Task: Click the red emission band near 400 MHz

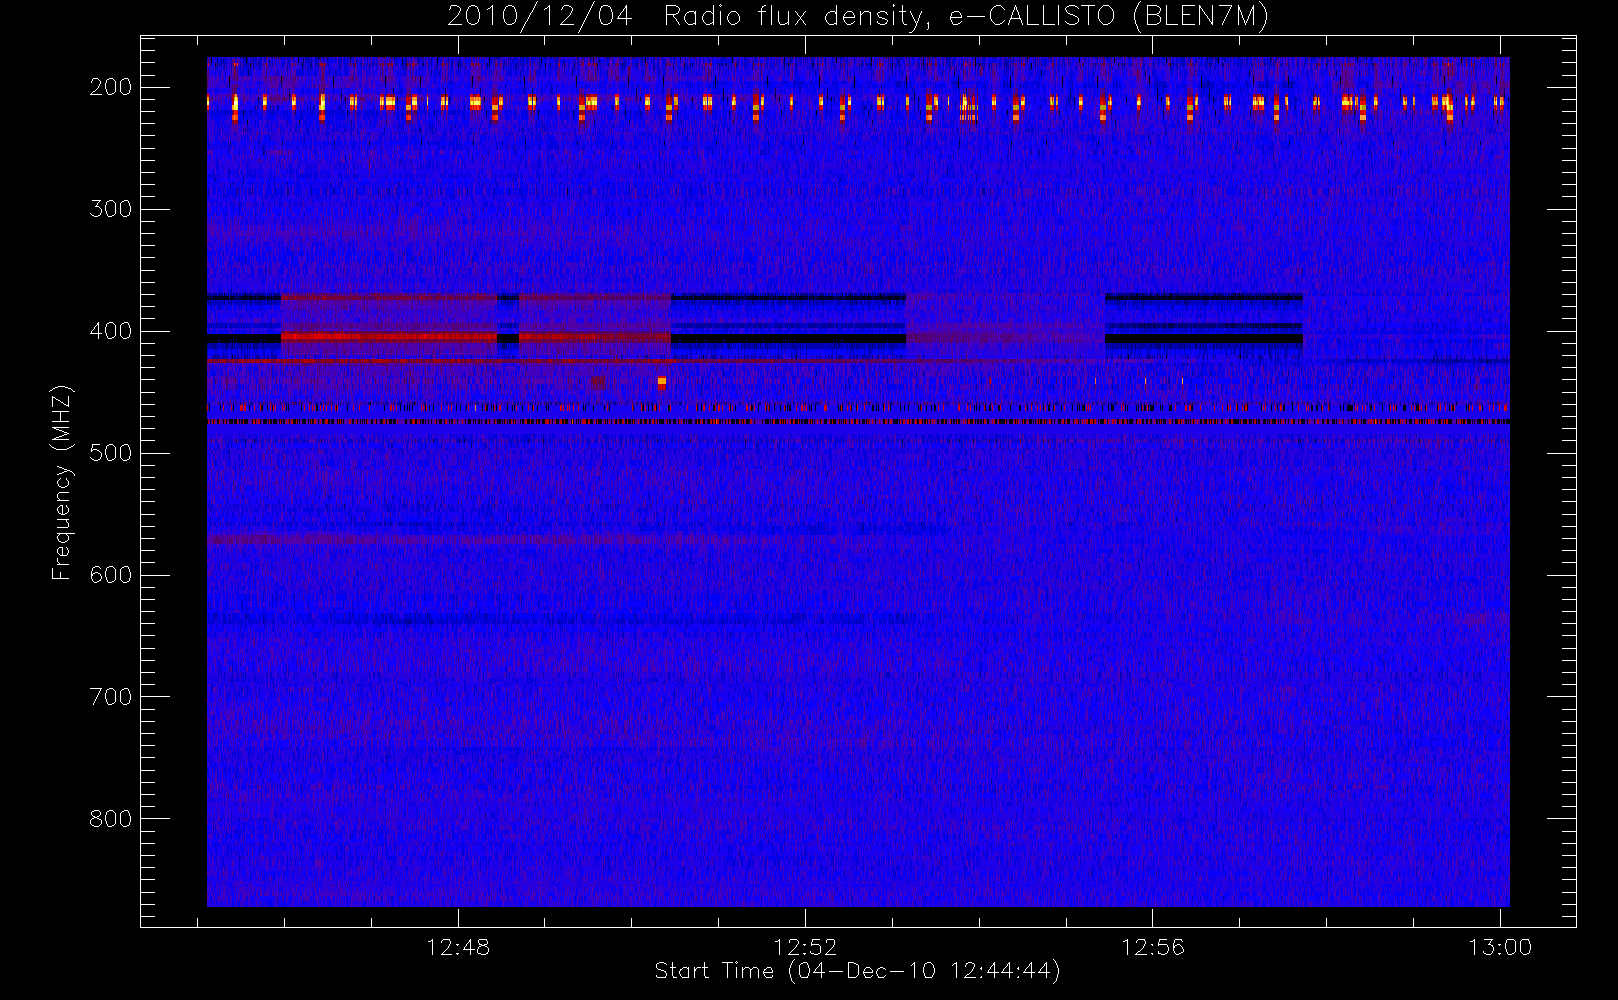Action: [x=389, y=337]
